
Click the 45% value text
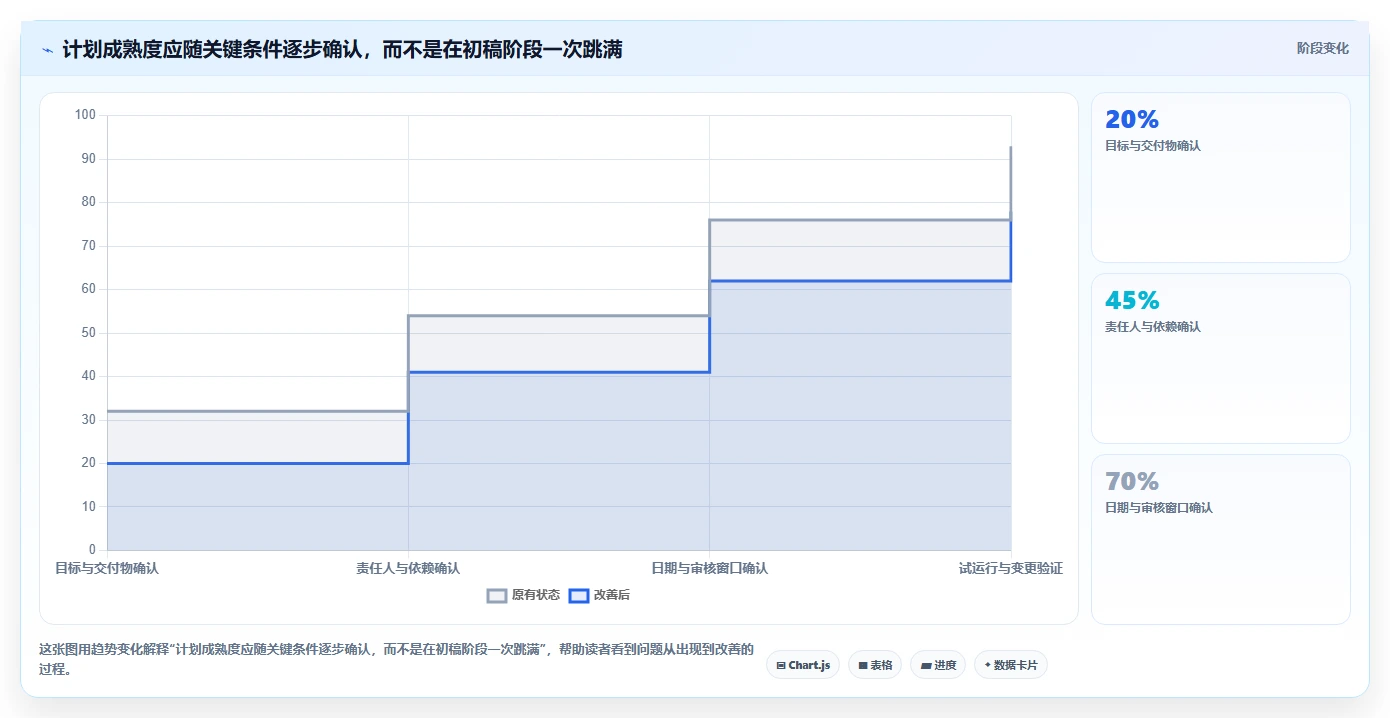(x=1132, y=301)
